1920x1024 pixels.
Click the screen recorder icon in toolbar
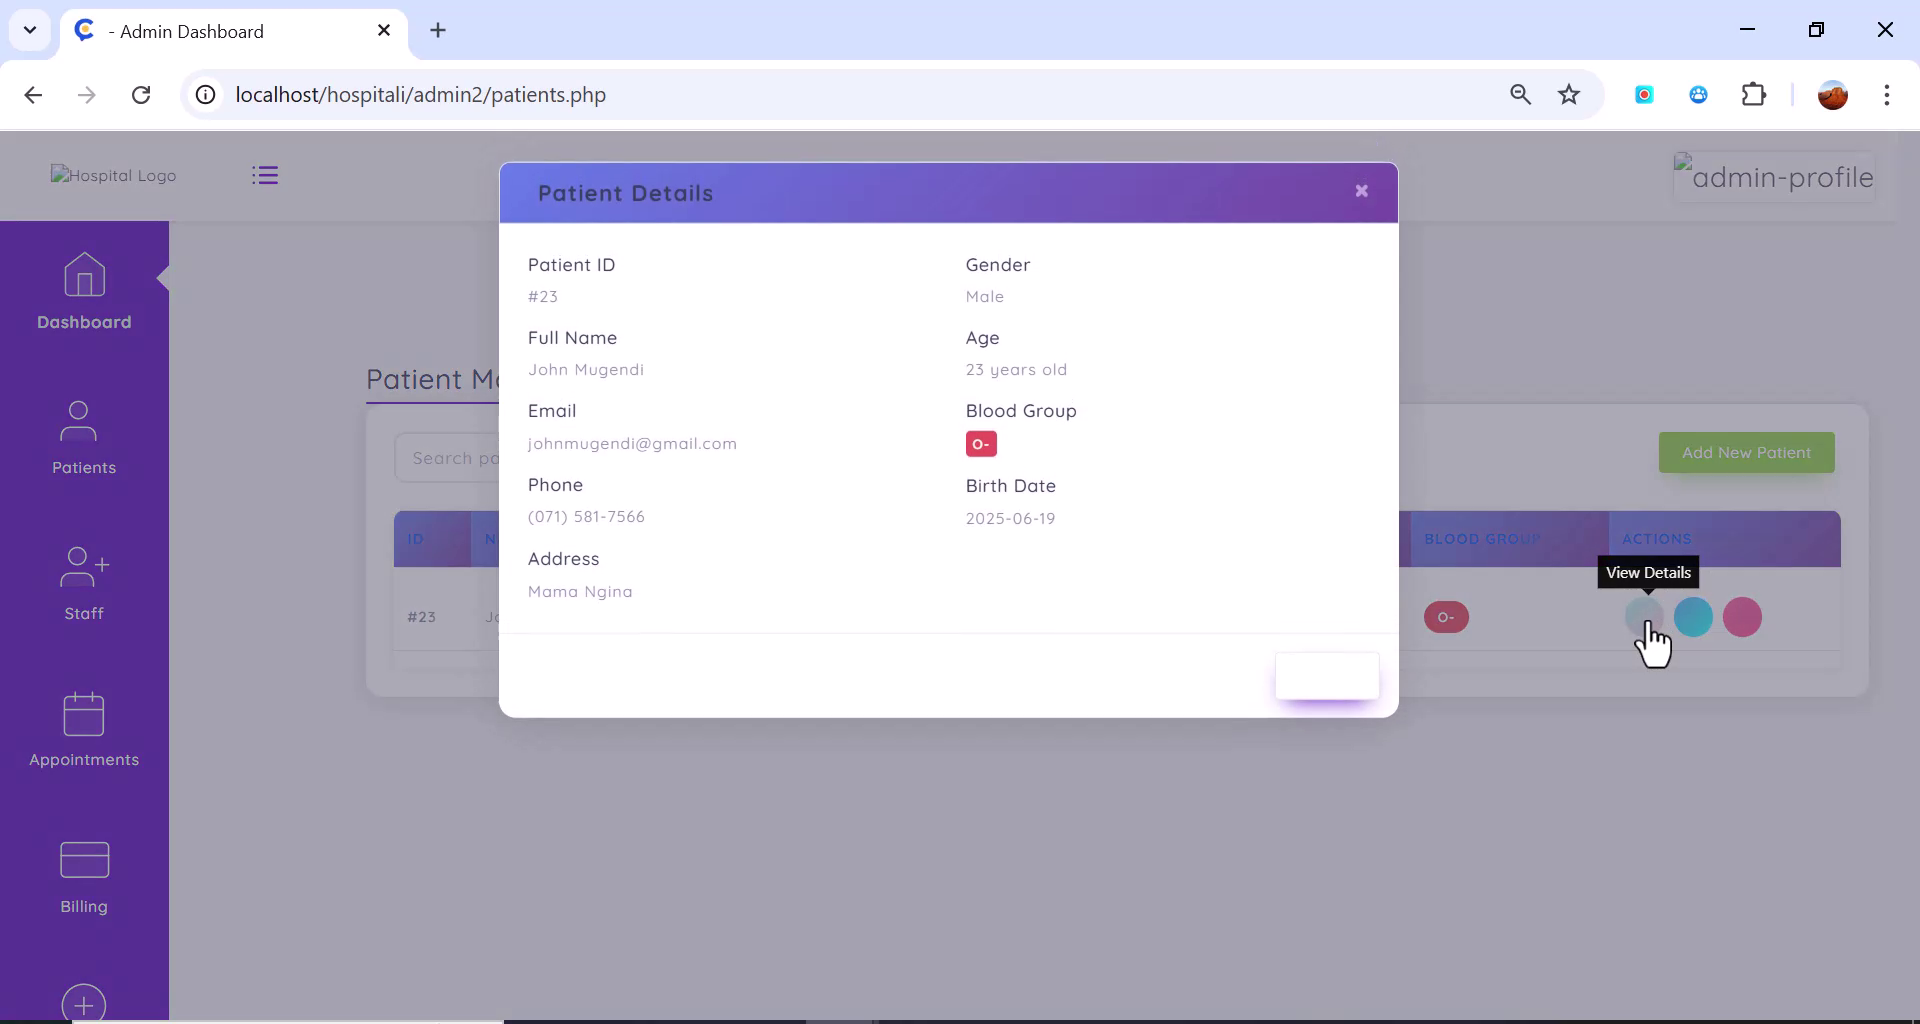pos(1645,94)
